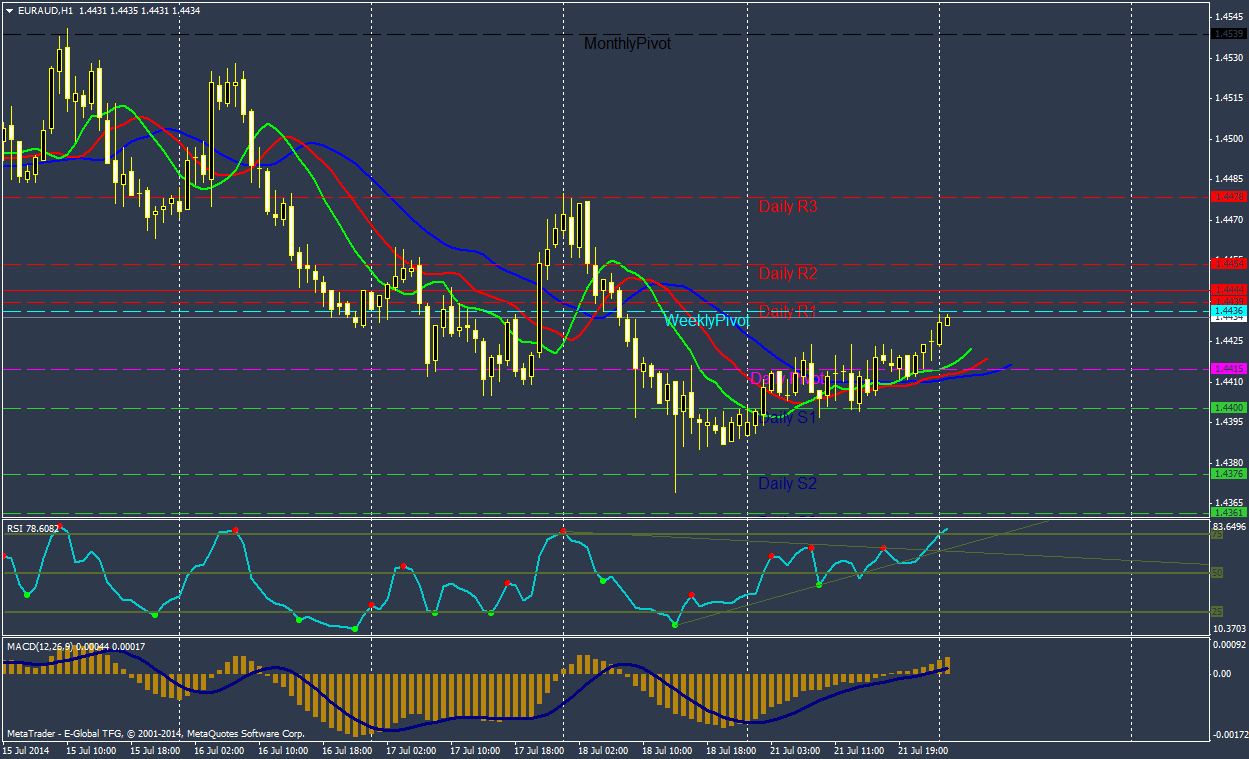1249x759 pixels.
Task: Click the blue Daily S2 label
Action: click(x=787, y=483)
